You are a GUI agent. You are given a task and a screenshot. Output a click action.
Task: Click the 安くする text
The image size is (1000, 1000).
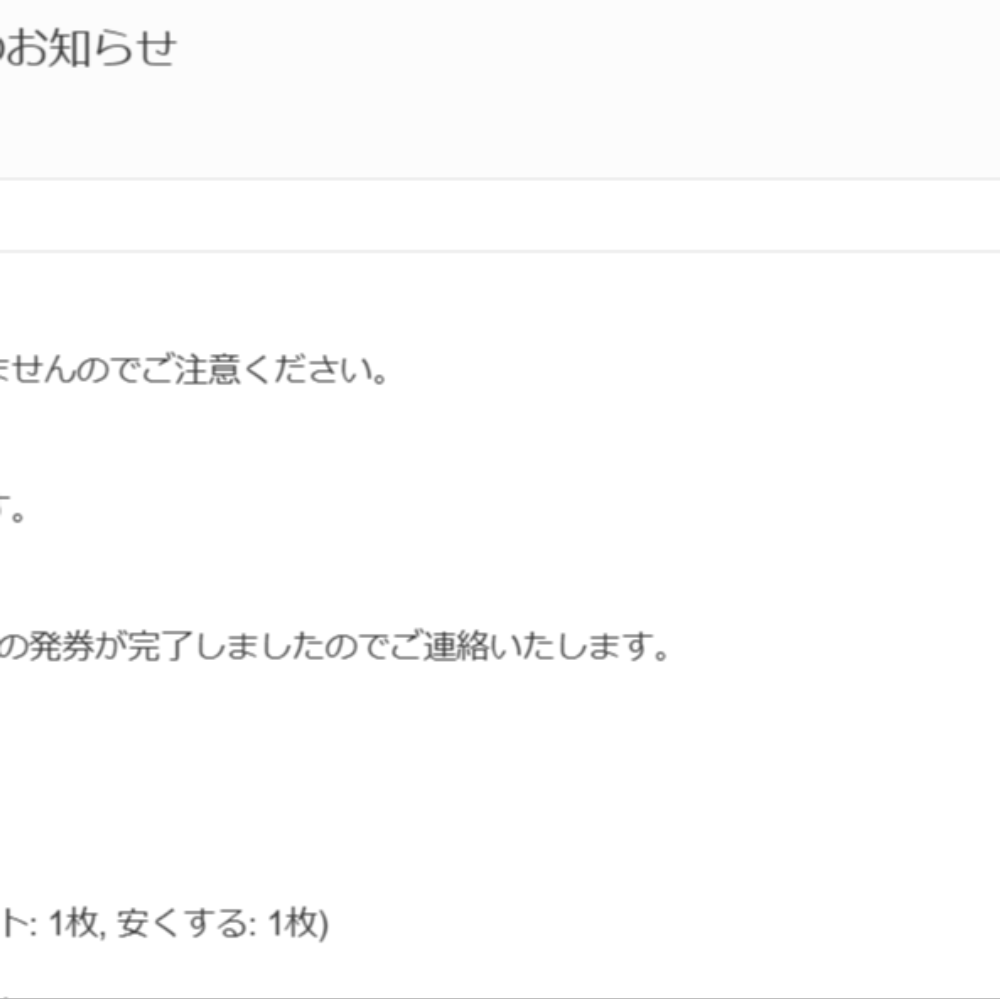click(181, 923)
